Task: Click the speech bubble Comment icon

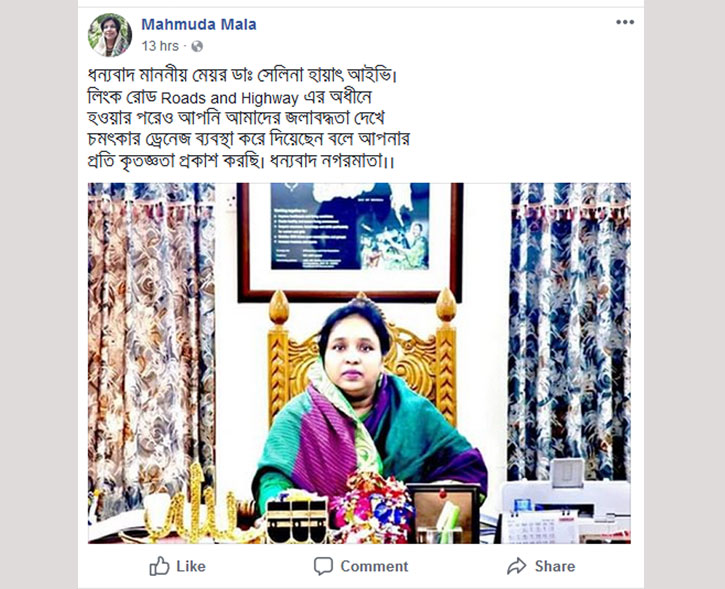Action: pos(323,566)
